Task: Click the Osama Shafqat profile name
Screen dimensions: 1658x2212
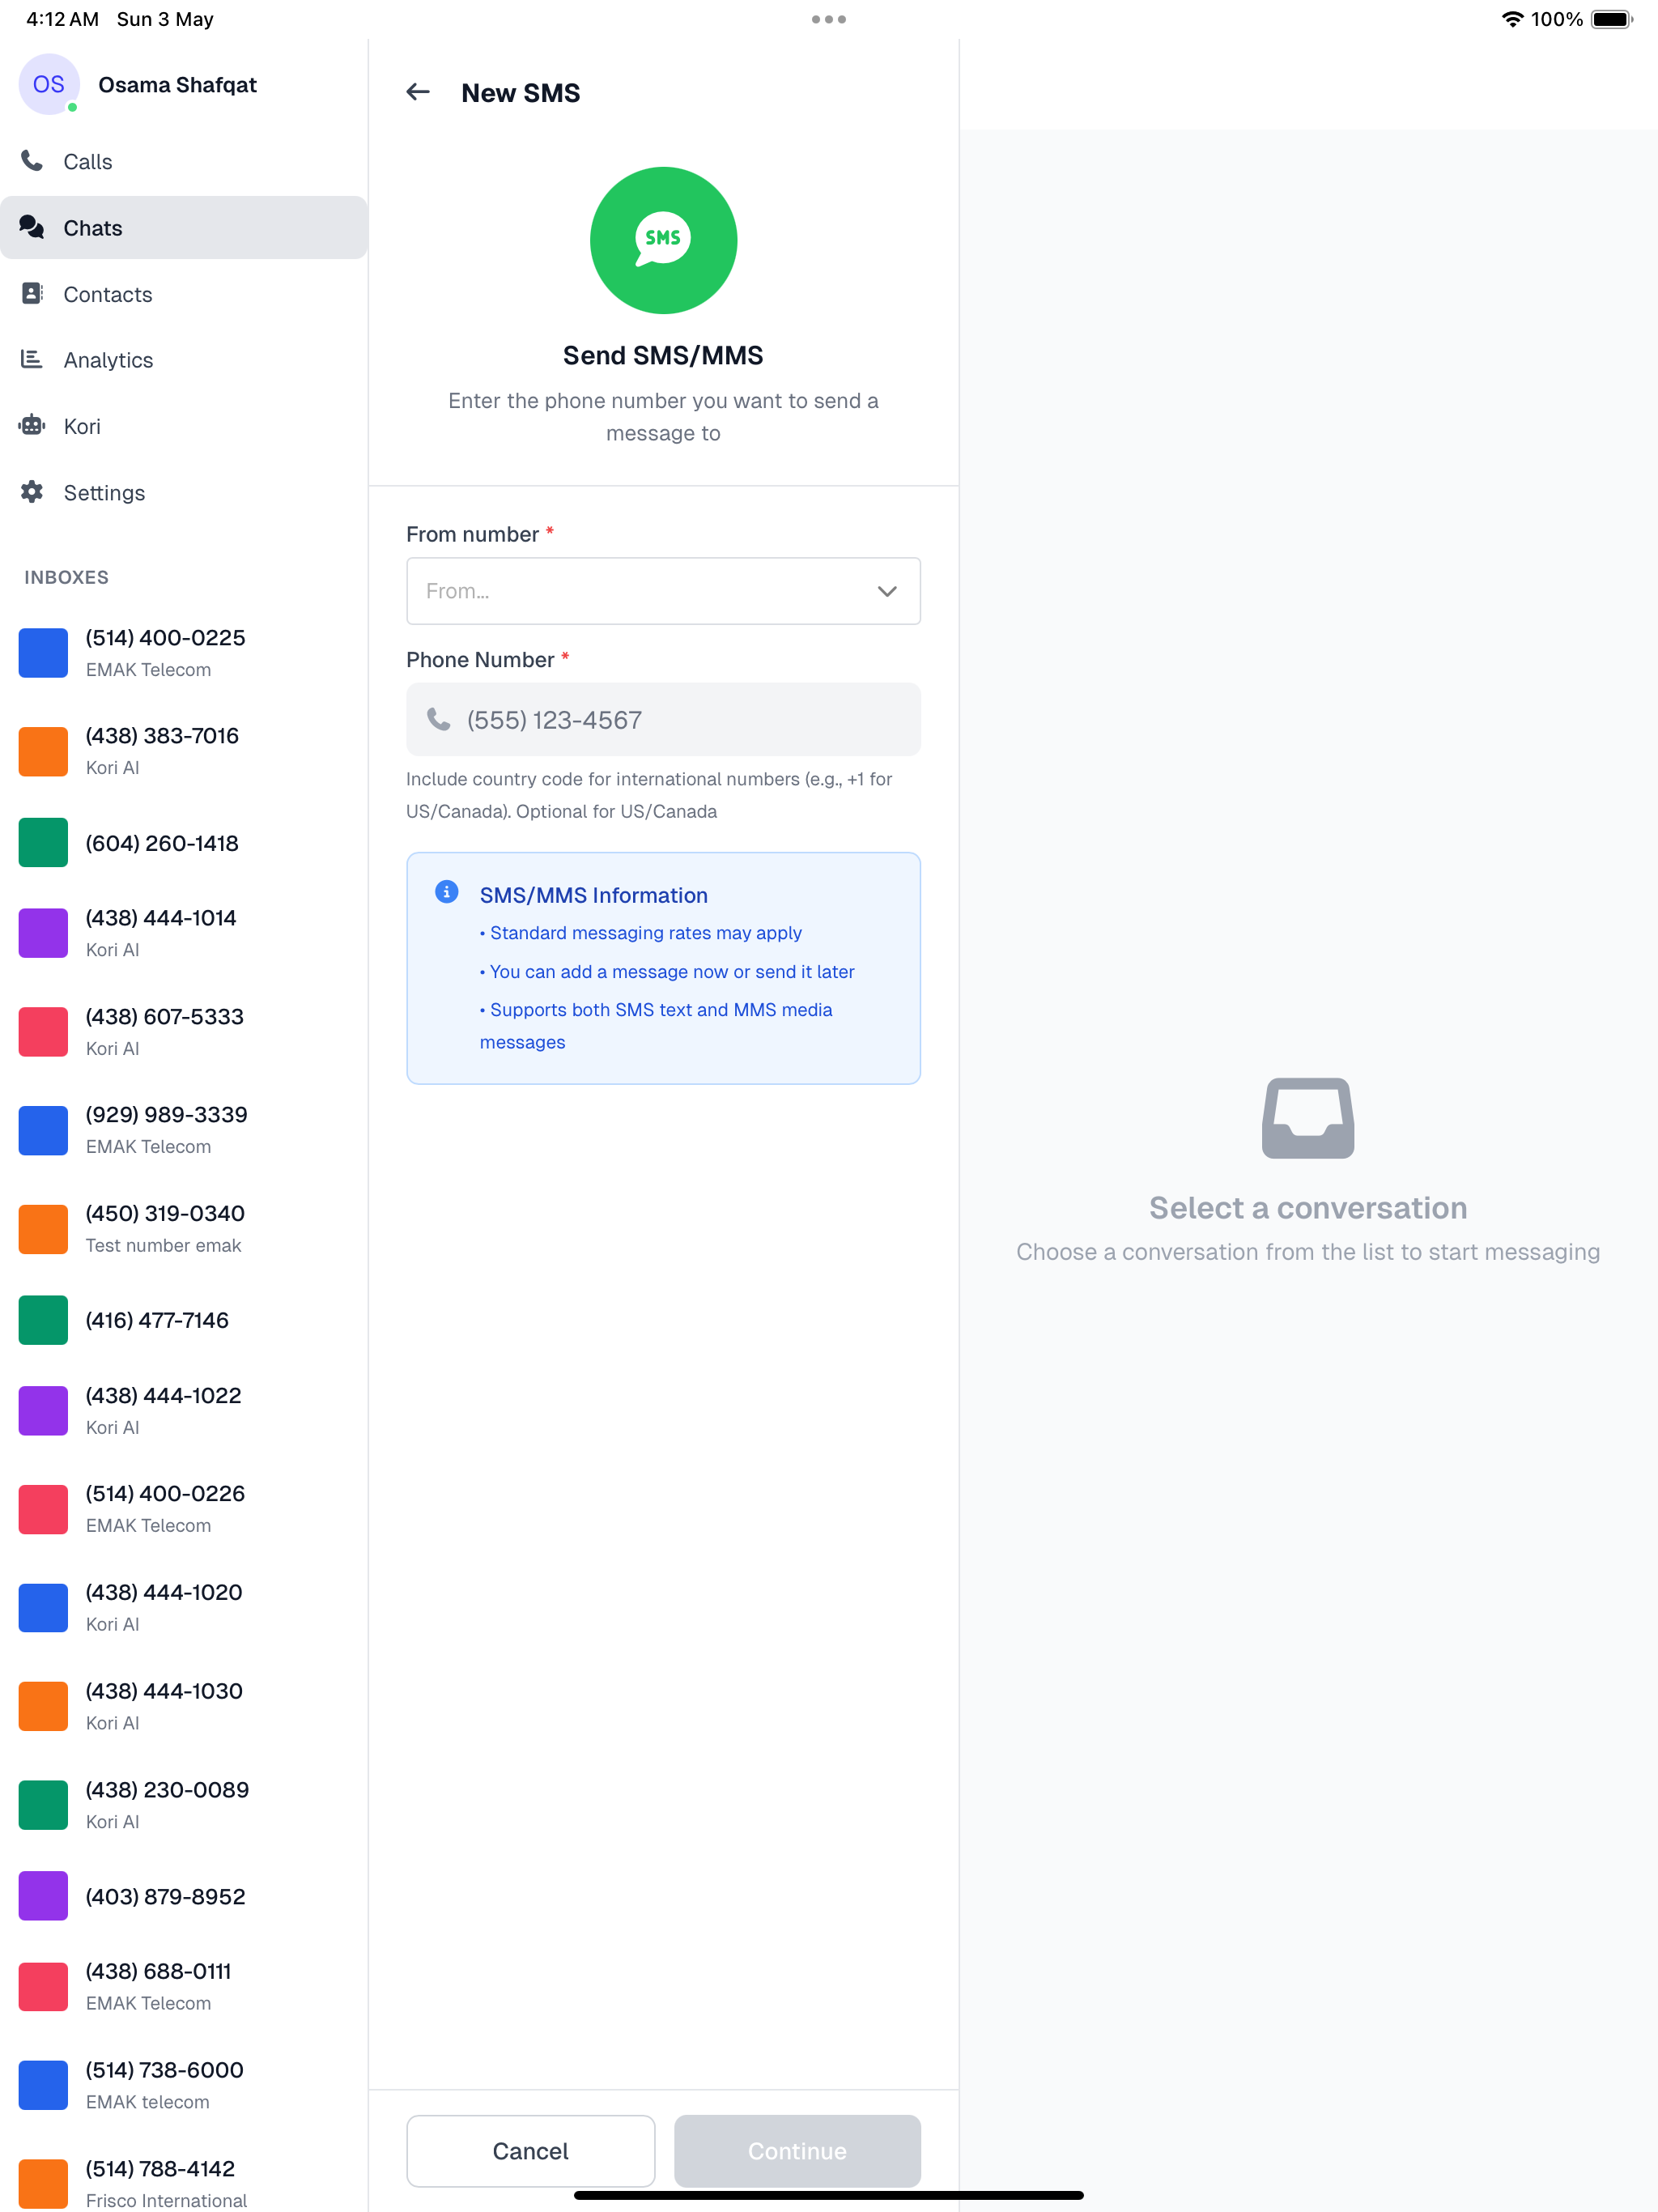Action: 177,85
